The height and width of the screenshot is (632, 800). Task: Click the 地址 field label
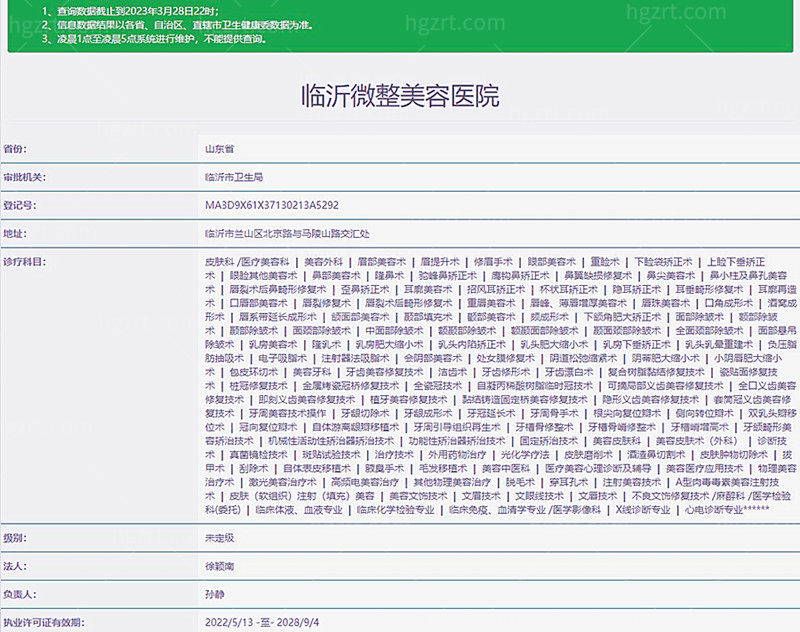pos(15,234)
